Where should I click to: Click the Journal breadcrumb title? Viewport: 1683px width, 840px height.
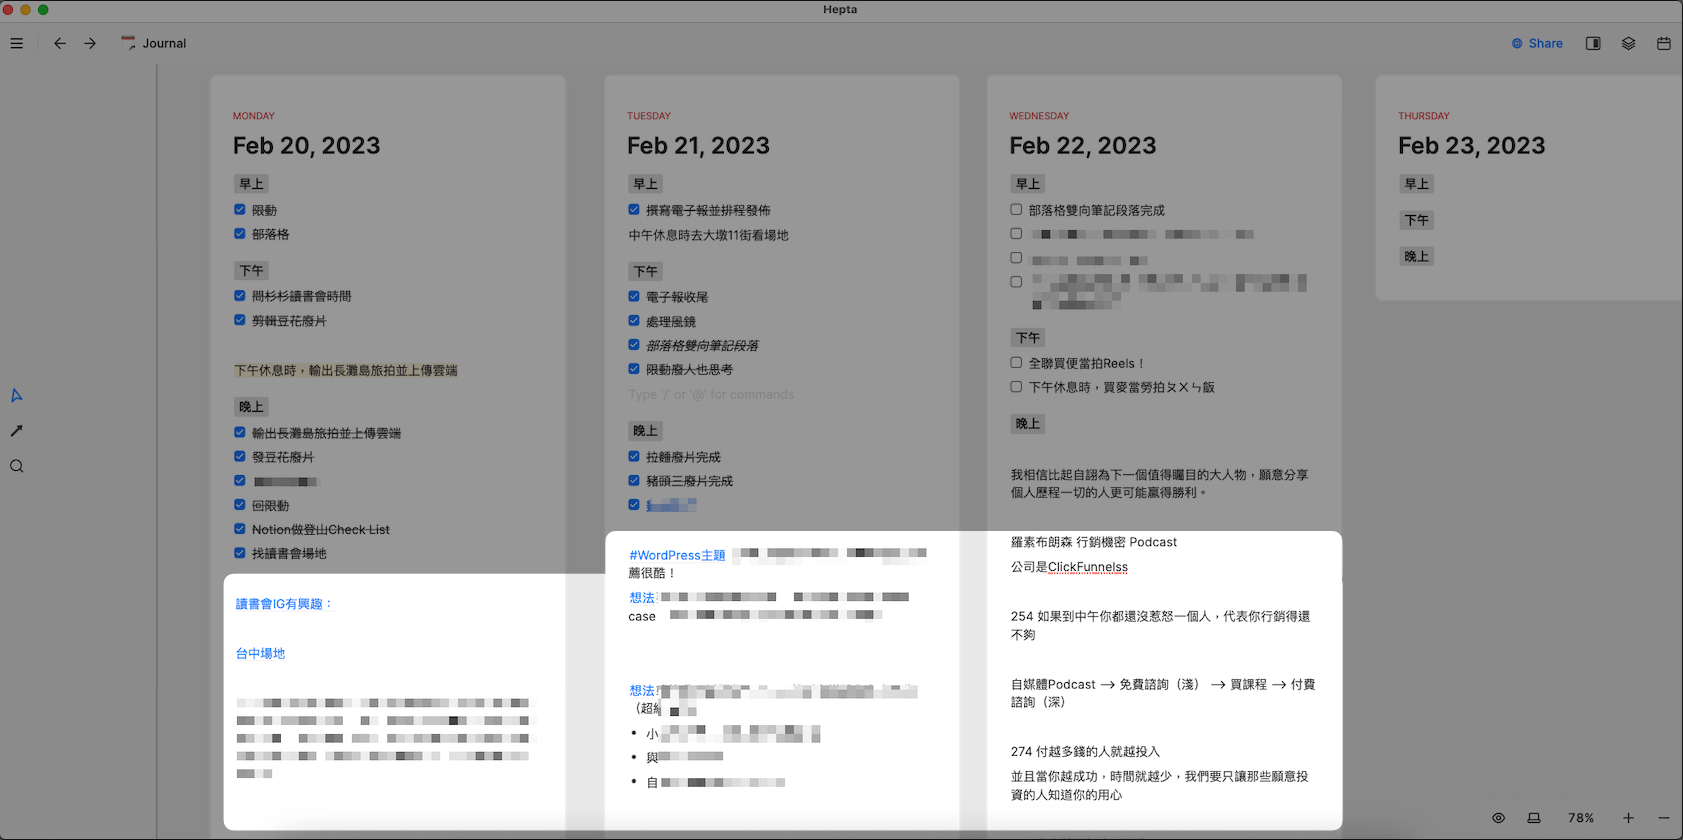point(164,43)
